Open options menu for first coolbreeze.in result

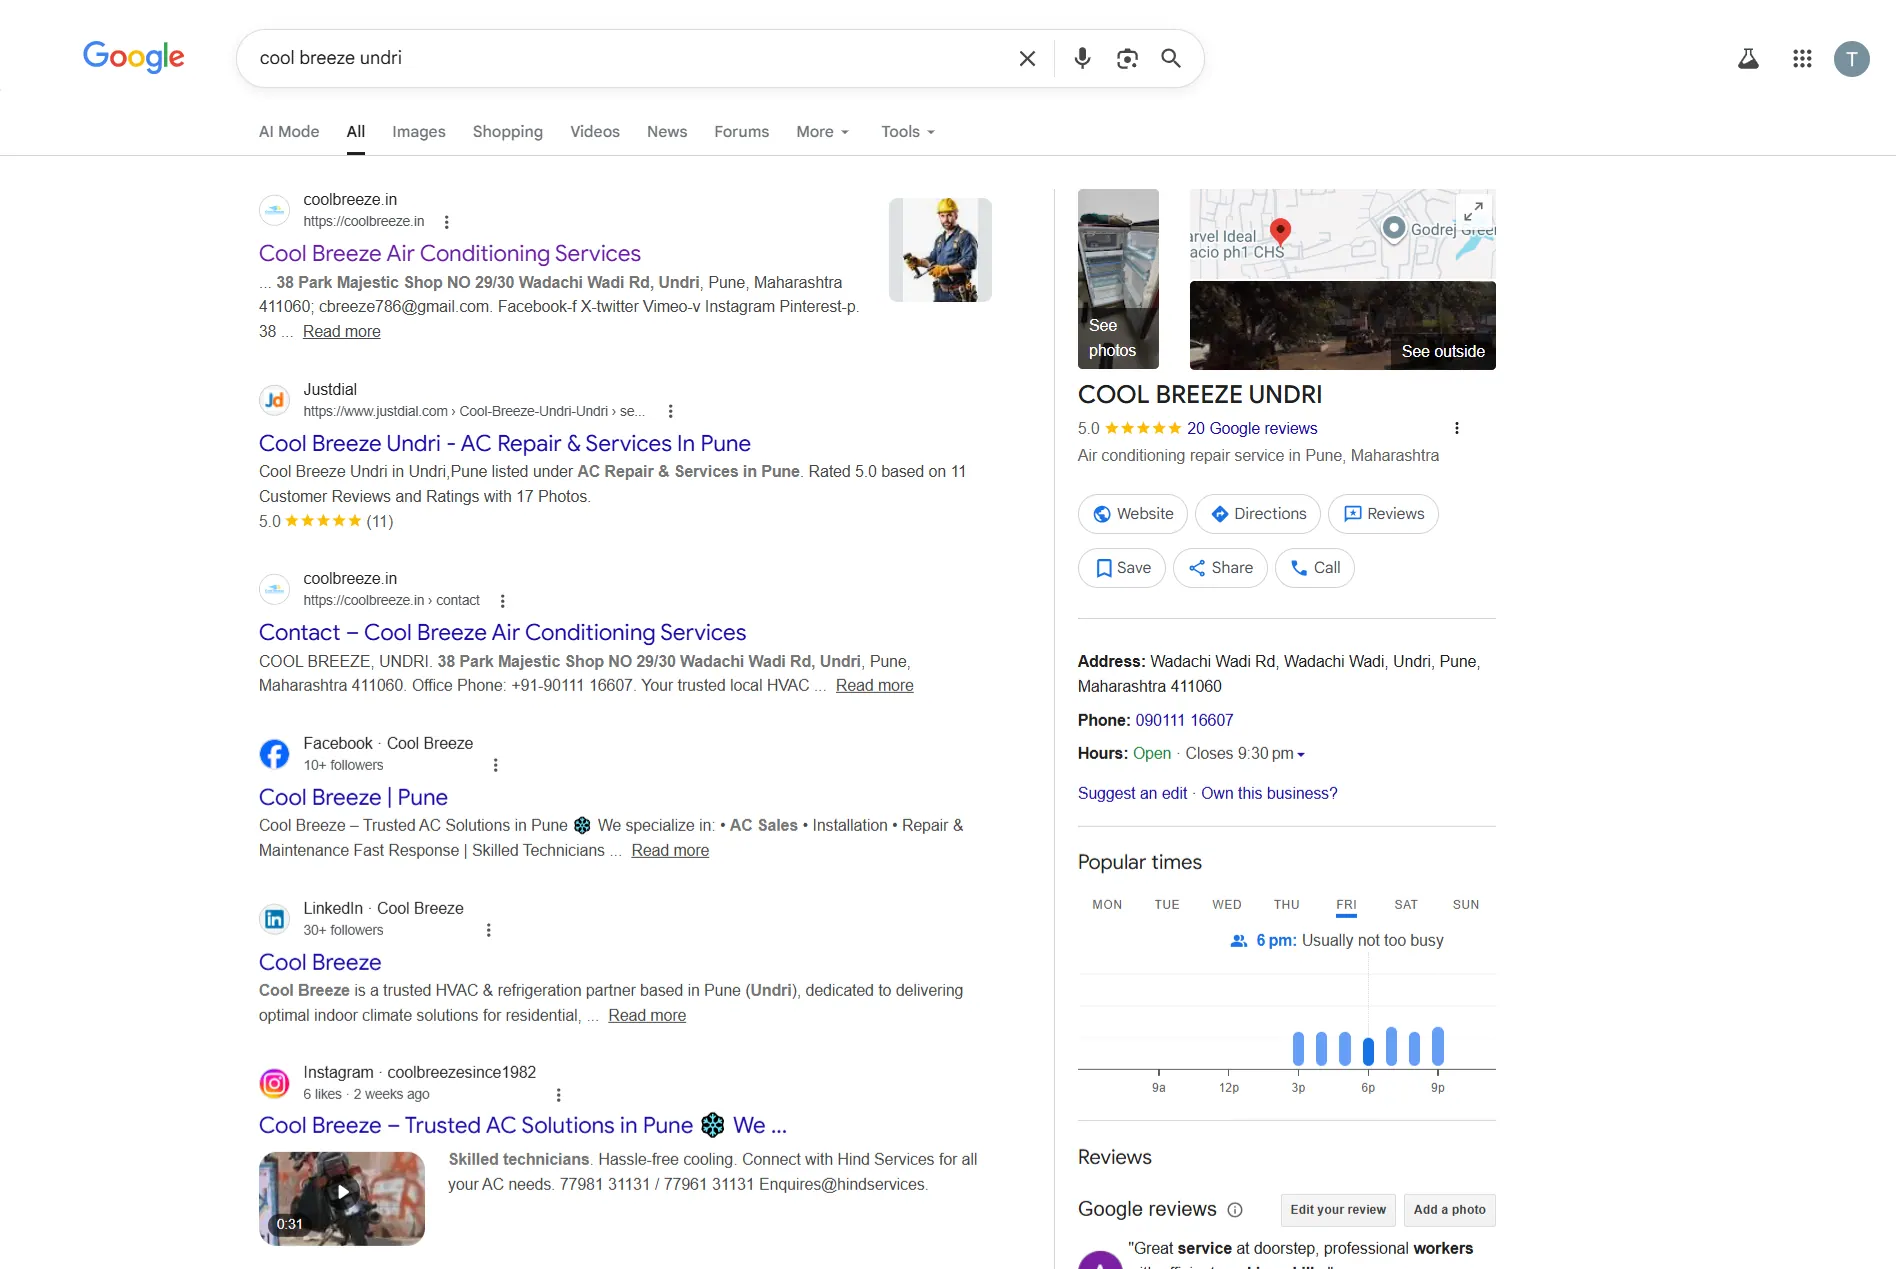click(446, 222)
